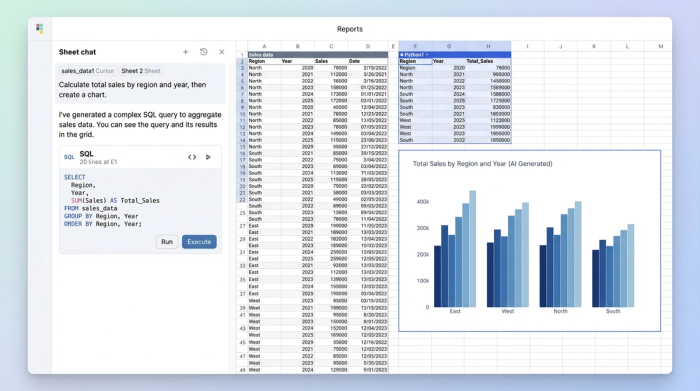This screenshot has width=700, height=391.
Task: Select column H header
Action: tap(488, 46)
